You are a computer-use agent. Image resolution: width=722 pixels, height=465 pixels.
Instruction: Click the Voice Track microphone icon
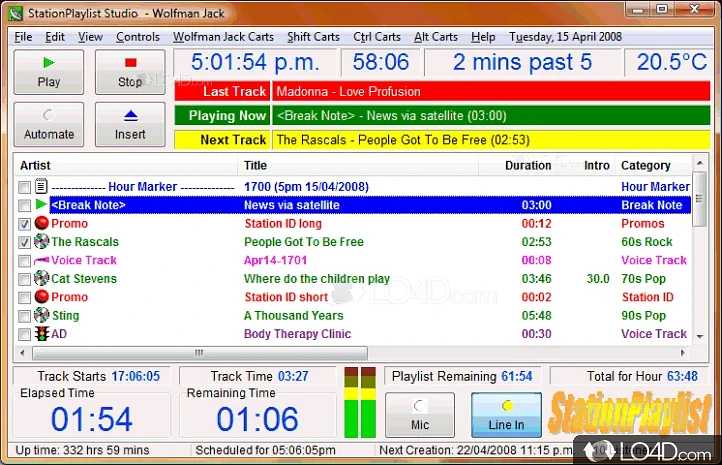tap(41, 261)
